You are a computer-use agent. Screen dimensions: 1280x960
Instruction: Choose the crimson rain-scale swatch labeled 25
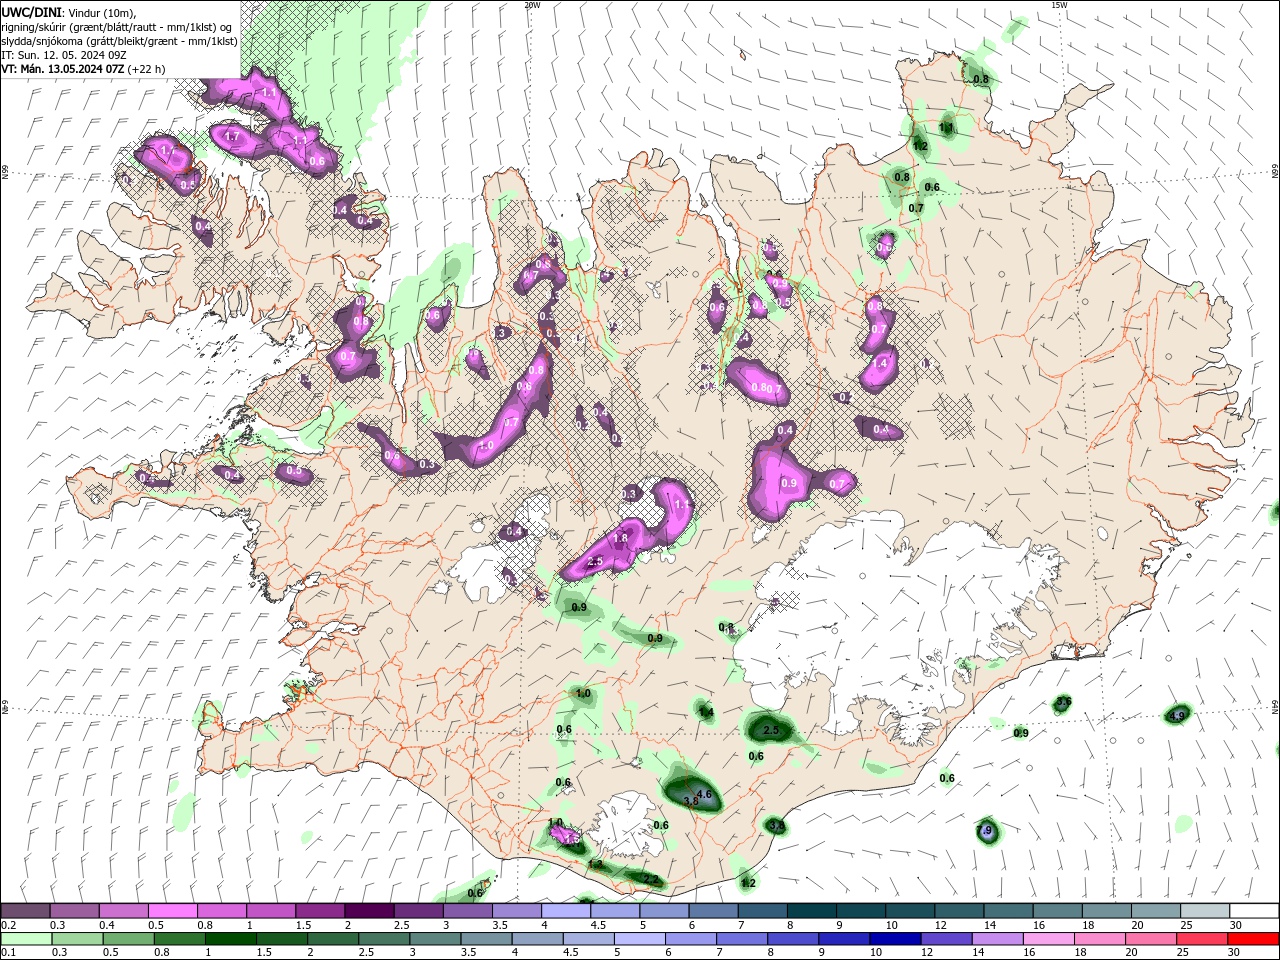[1204, 939]
